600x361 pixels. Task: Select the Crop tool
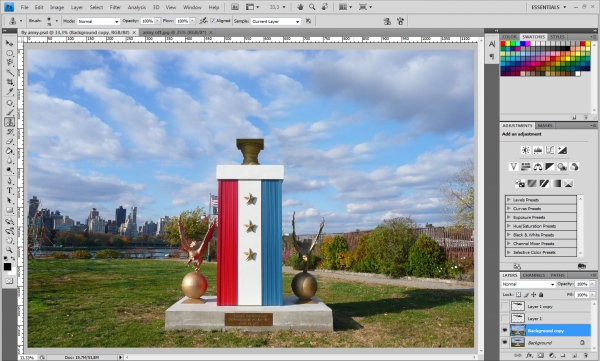point(10,82)
